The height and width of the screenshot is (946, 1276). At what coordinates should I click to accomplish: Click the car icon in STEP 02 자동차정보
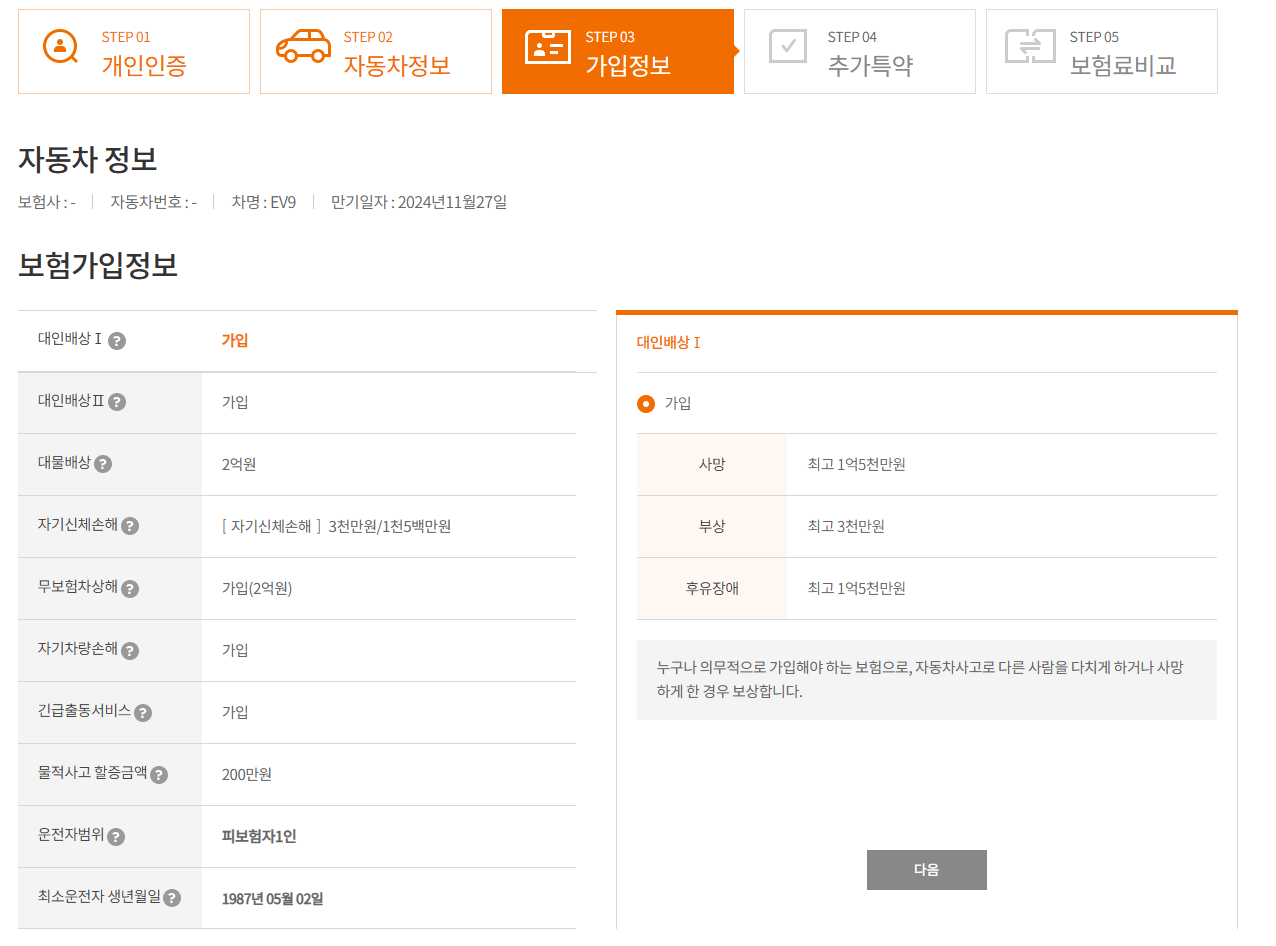click(x=302, y=47)
